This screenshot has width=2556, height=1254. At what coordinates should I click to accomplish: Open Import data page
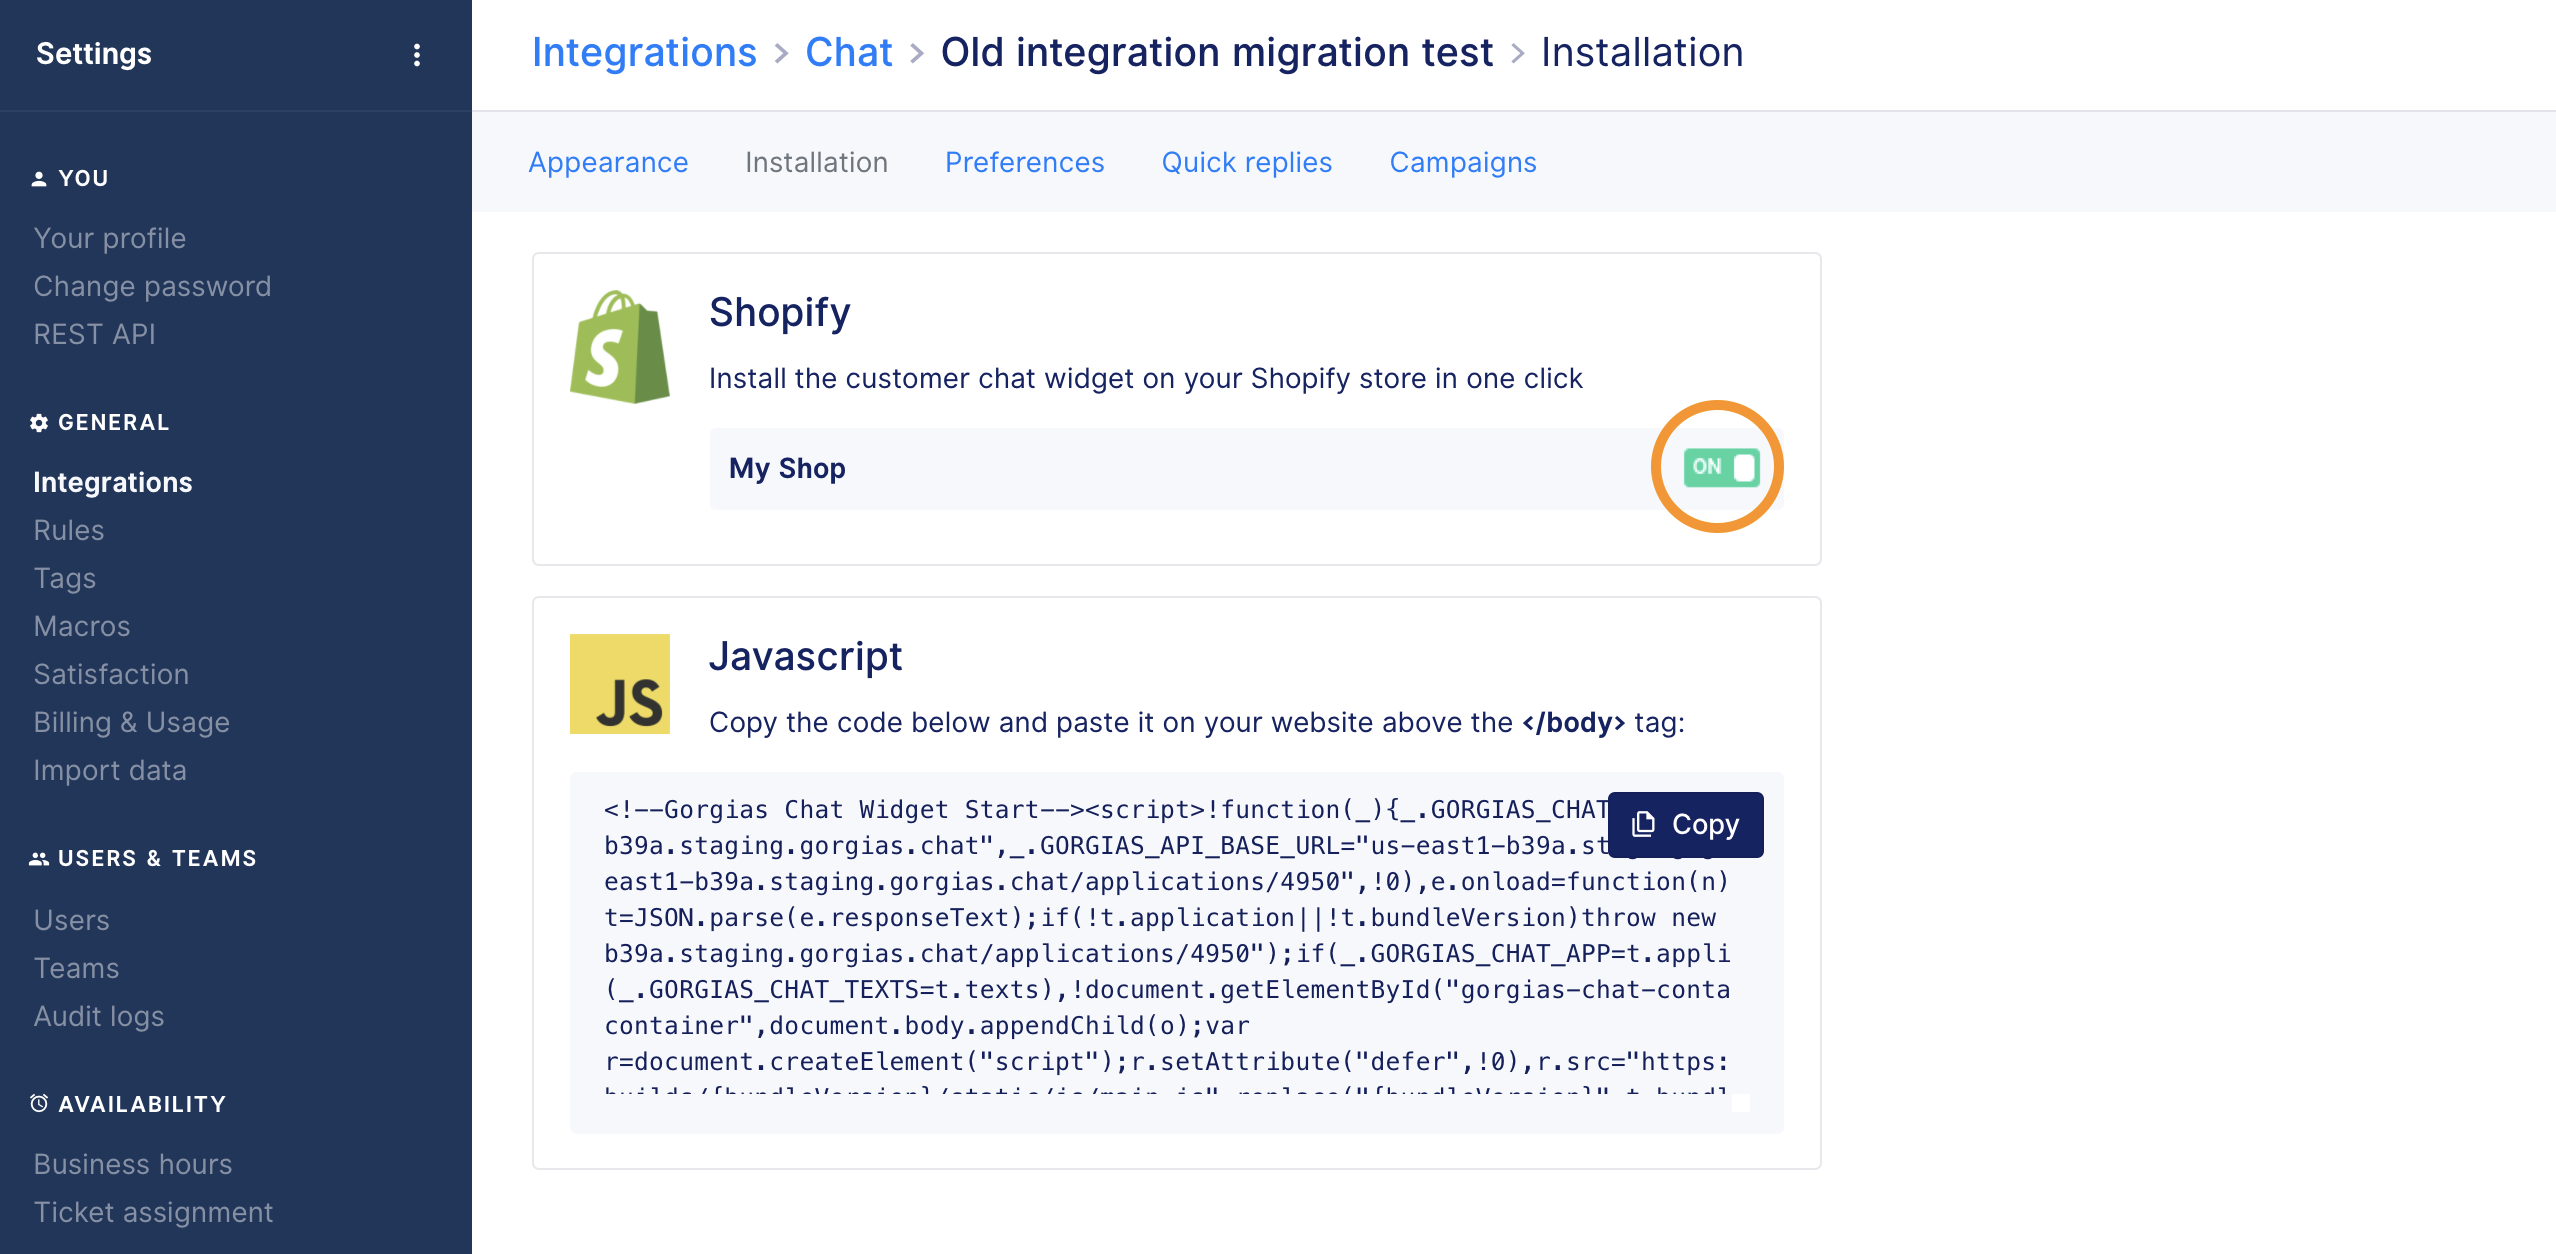coord(110,771)
